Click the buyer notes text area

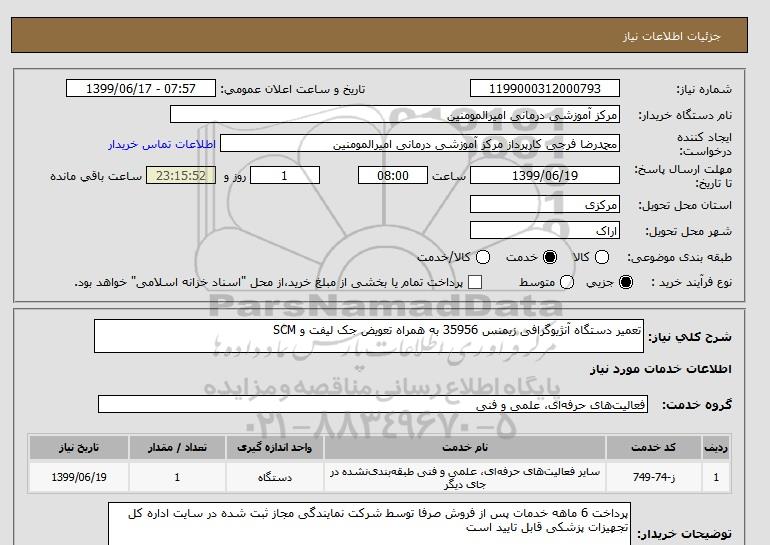pyautogui.click(x=369, y=523)
